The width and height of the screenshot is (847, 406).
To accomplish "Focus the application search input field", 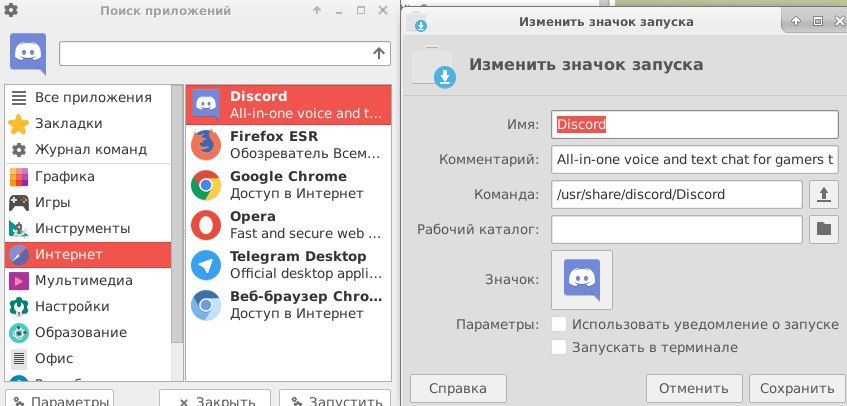I will [225, 53].
